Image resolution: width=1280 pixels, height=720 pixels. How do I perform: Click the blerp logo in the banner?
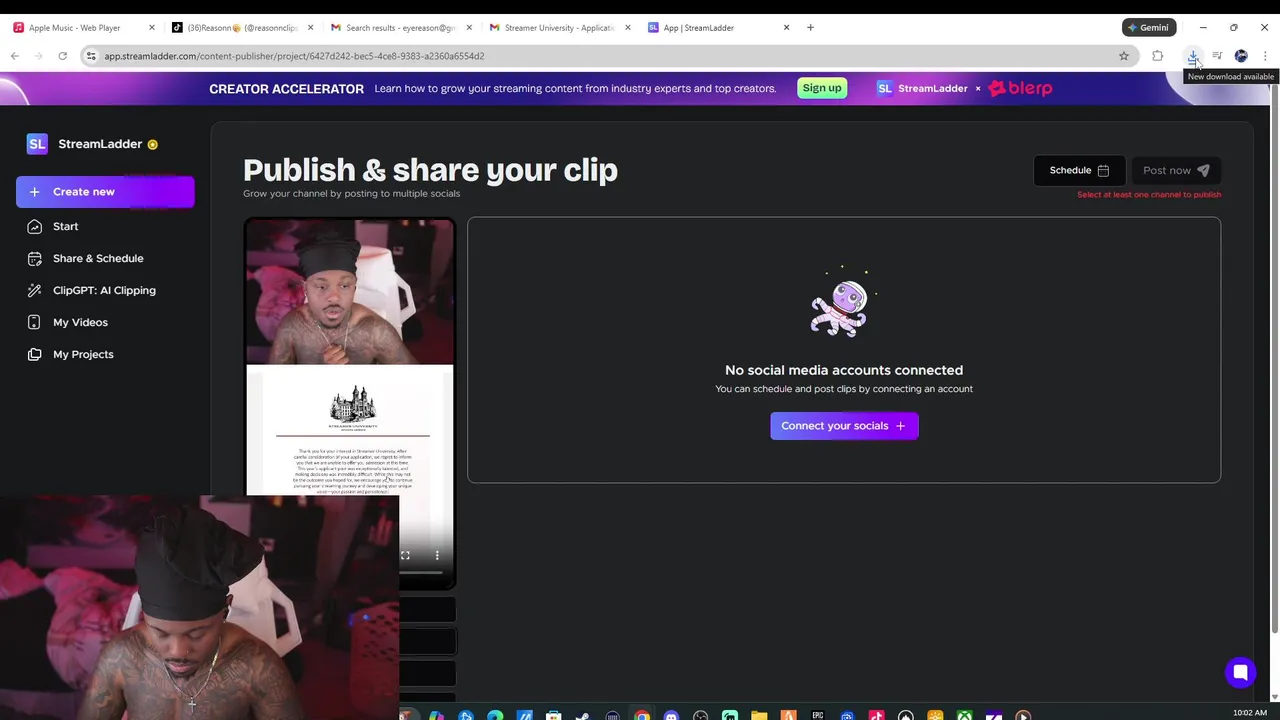pos(1020,88)
